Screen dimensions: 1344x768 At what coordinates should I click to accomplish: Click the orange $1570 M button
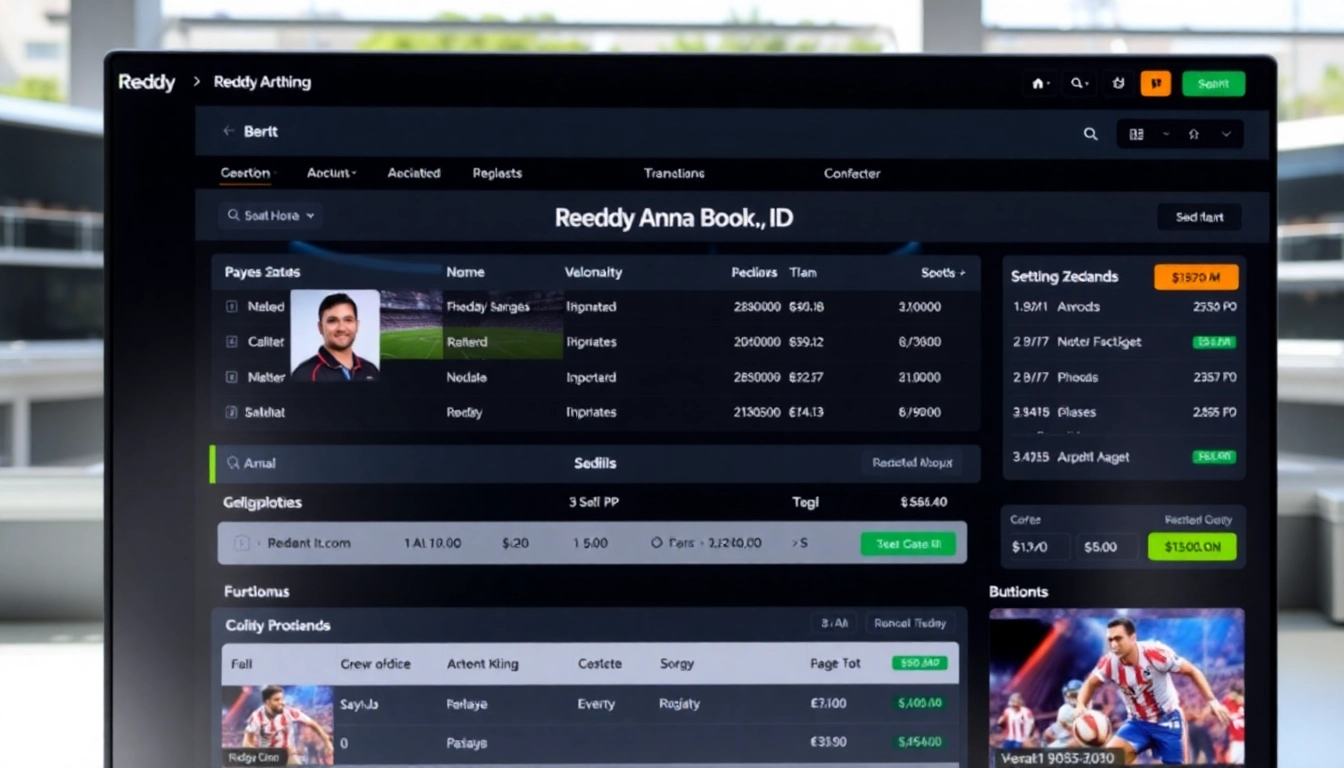point(1196,277)
